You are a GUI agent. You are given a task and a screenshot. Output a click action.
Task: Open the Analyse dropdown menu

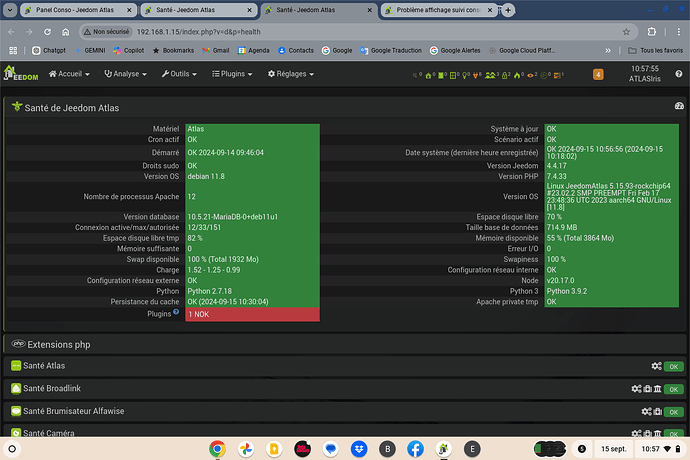pyautogui.click(x=125, y=74)
